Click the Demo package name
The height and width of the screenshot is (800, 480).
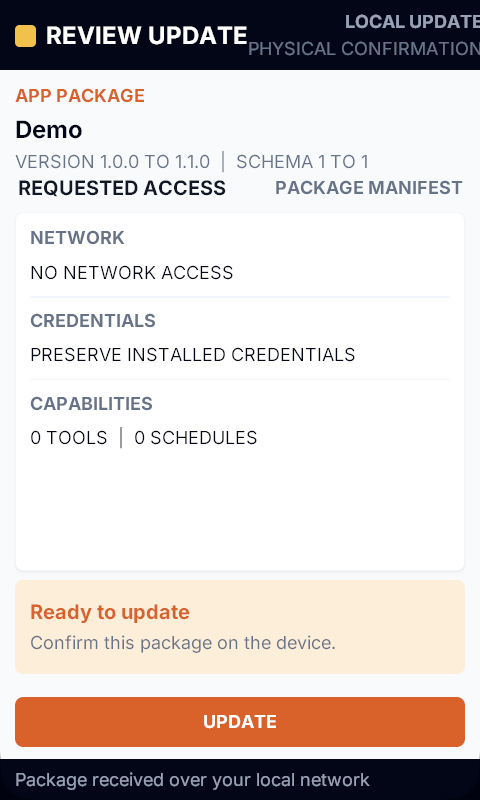49,130
